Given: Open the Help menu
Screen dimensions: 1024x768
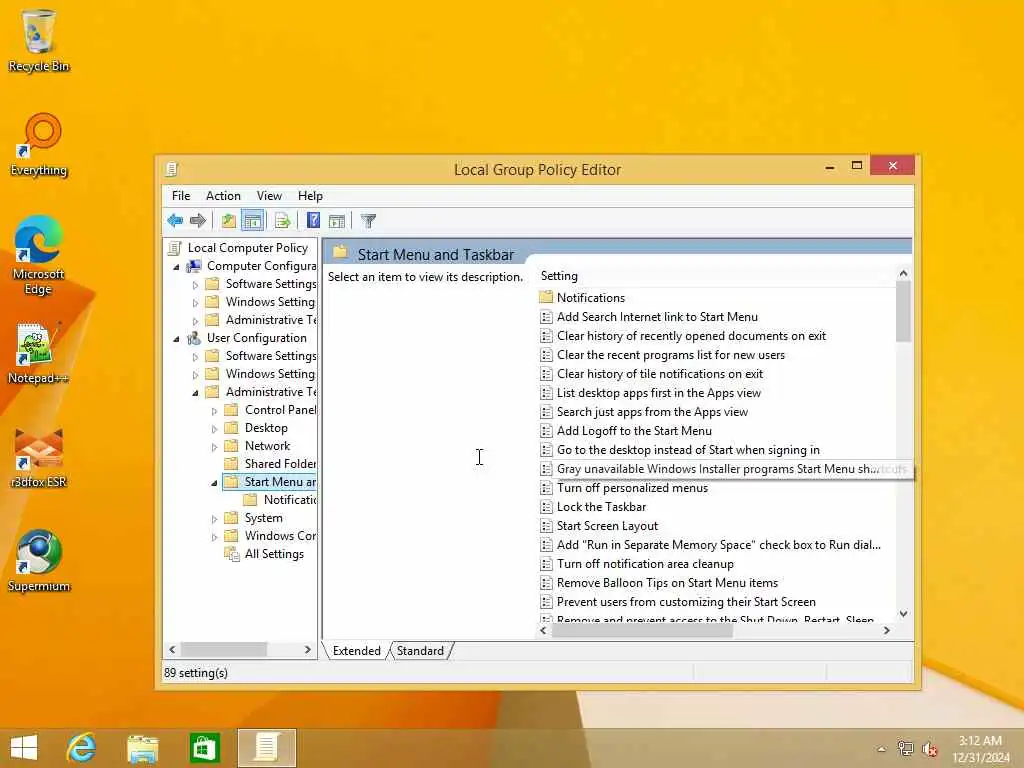Looking at the screenshot, I should (310, 196).
